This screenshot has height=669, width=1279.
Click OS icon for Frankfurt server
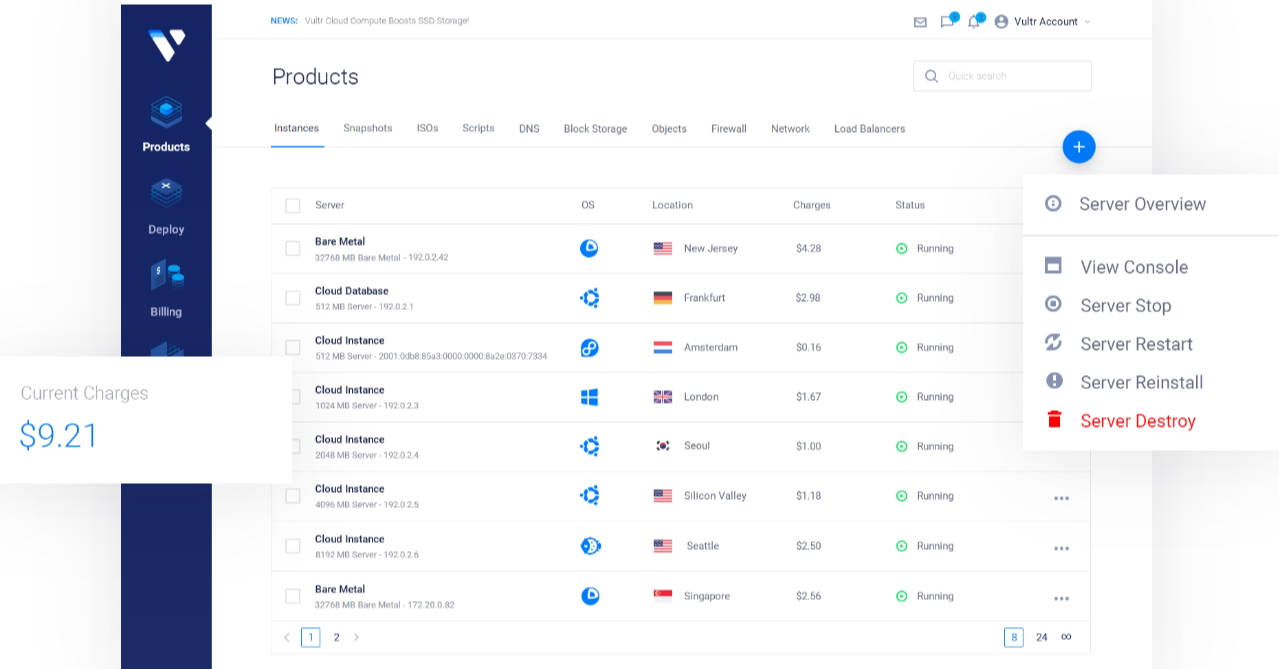[x=590, y=298]
